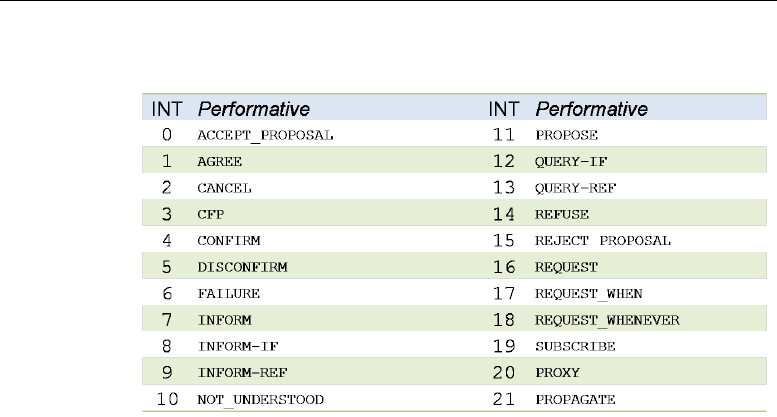Click the CONFIRM performative text
This screenshot has width=777, height=417.
click(228, 241)
